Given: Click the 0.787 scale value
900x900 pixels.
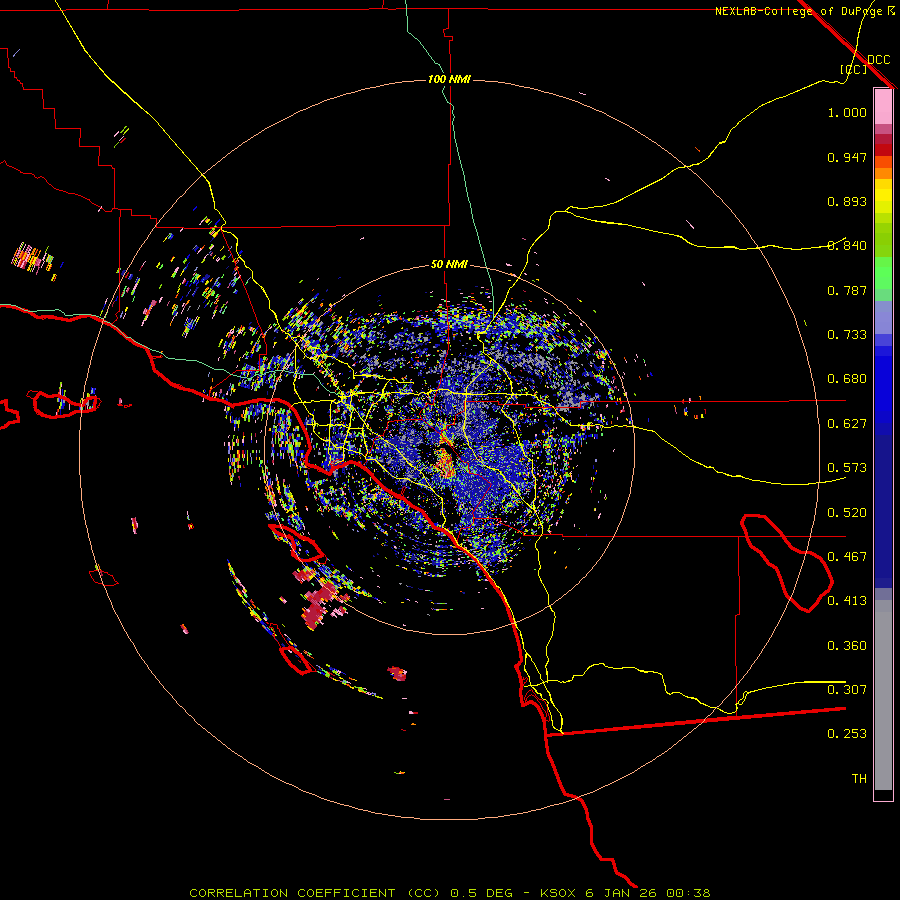Looking at the screenshot, I should tap(847, 290).
